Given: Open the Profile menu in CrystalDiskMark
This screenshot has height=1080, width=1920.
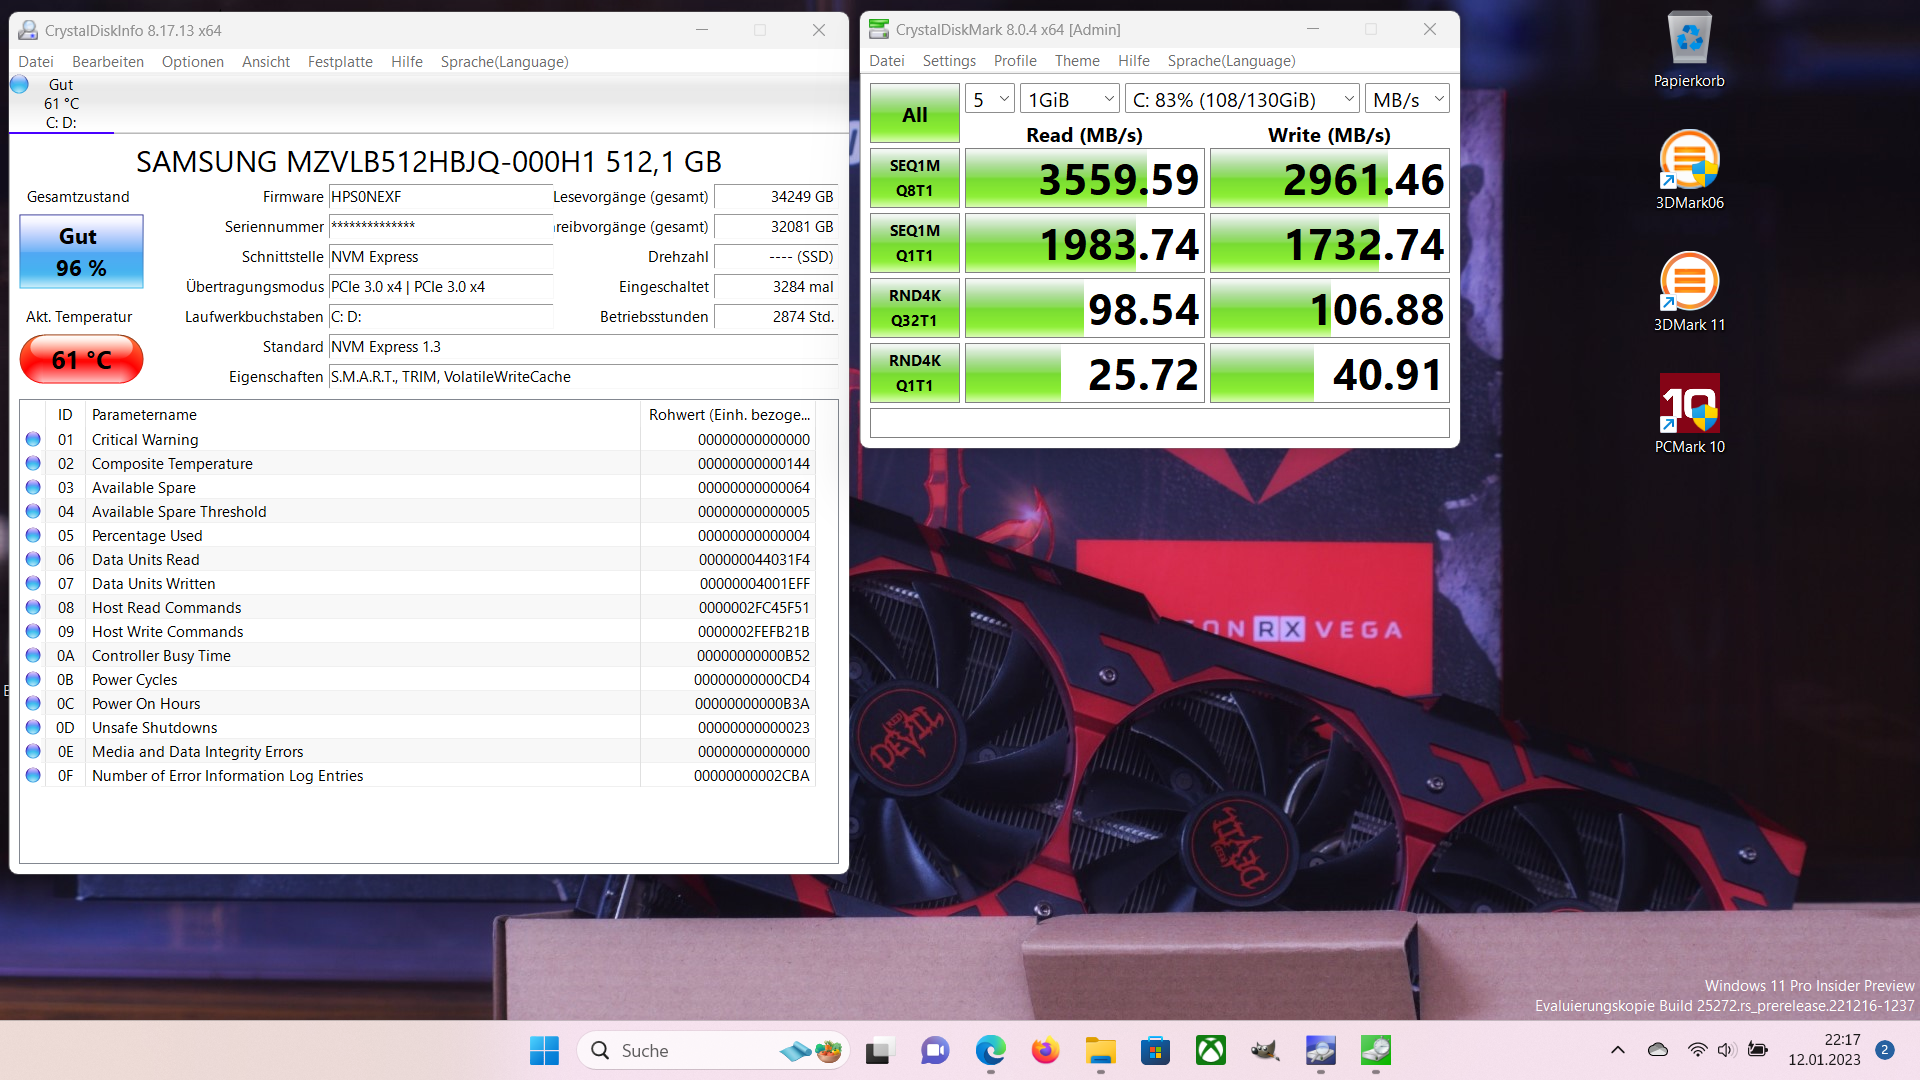Looking at the screenshot, I should (1015, 61).
